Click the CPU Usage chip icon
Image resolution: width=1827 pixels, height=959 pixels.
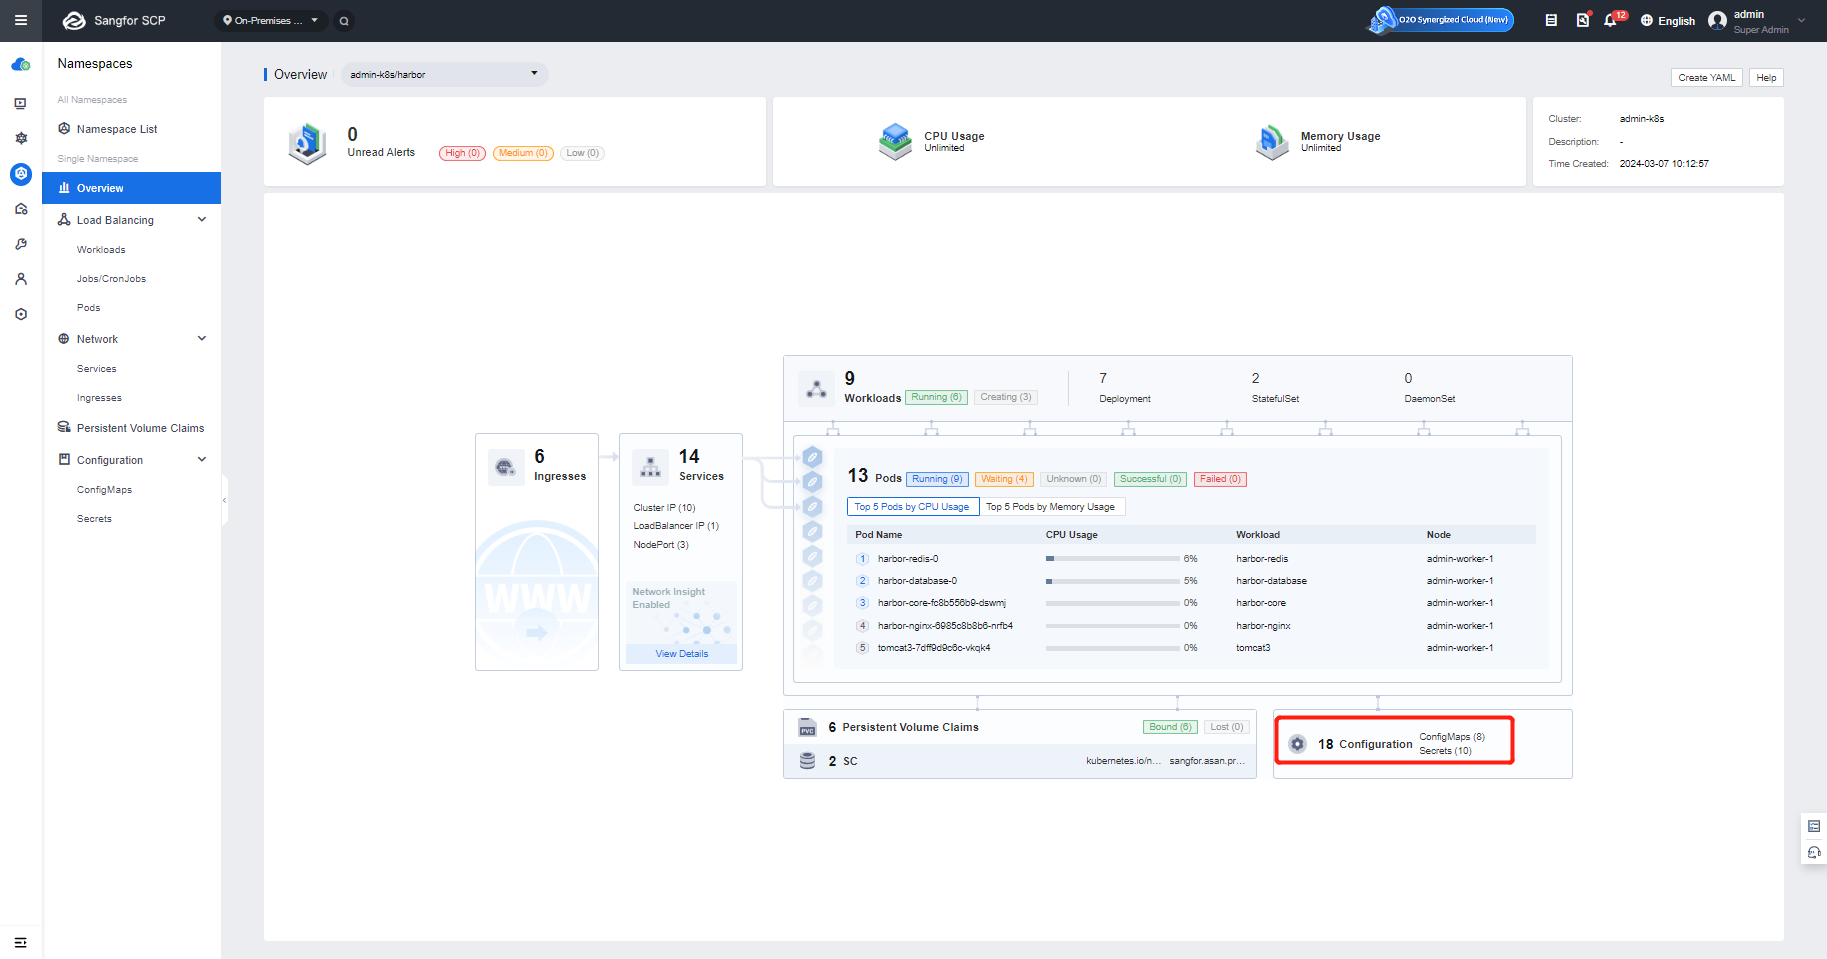point(895,142)
